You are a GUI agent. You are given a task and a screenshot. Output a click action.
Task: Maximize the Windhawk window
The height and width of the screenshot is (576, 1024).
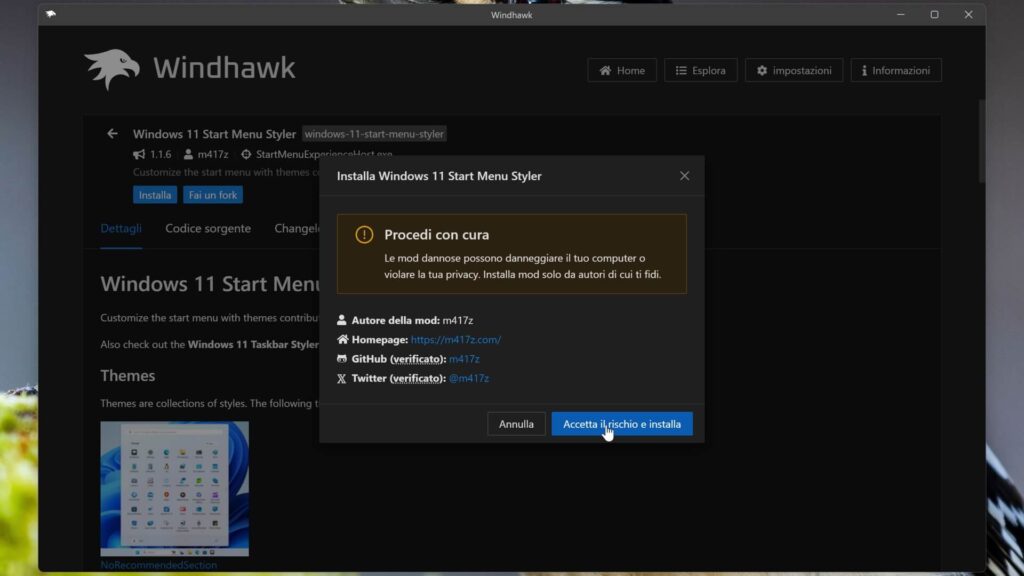tap(935, 14)
